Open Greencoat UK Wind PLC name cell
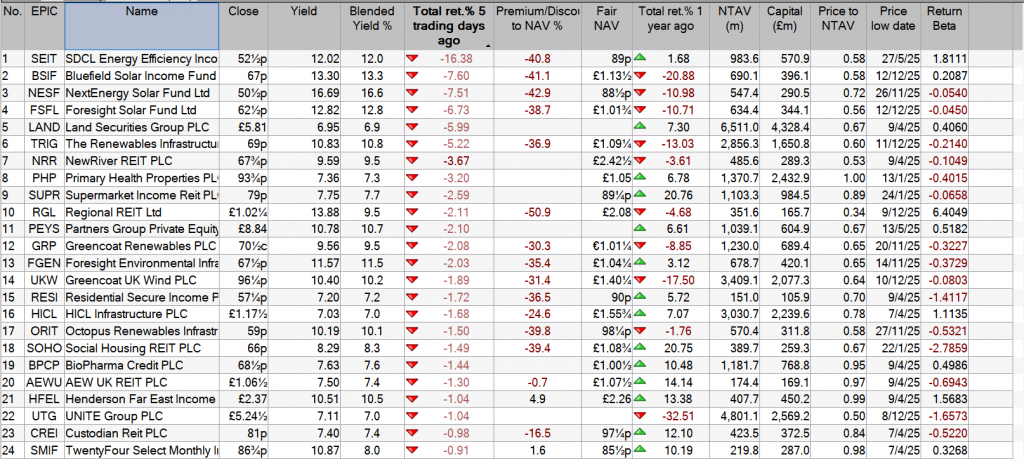 coord(141,281)
